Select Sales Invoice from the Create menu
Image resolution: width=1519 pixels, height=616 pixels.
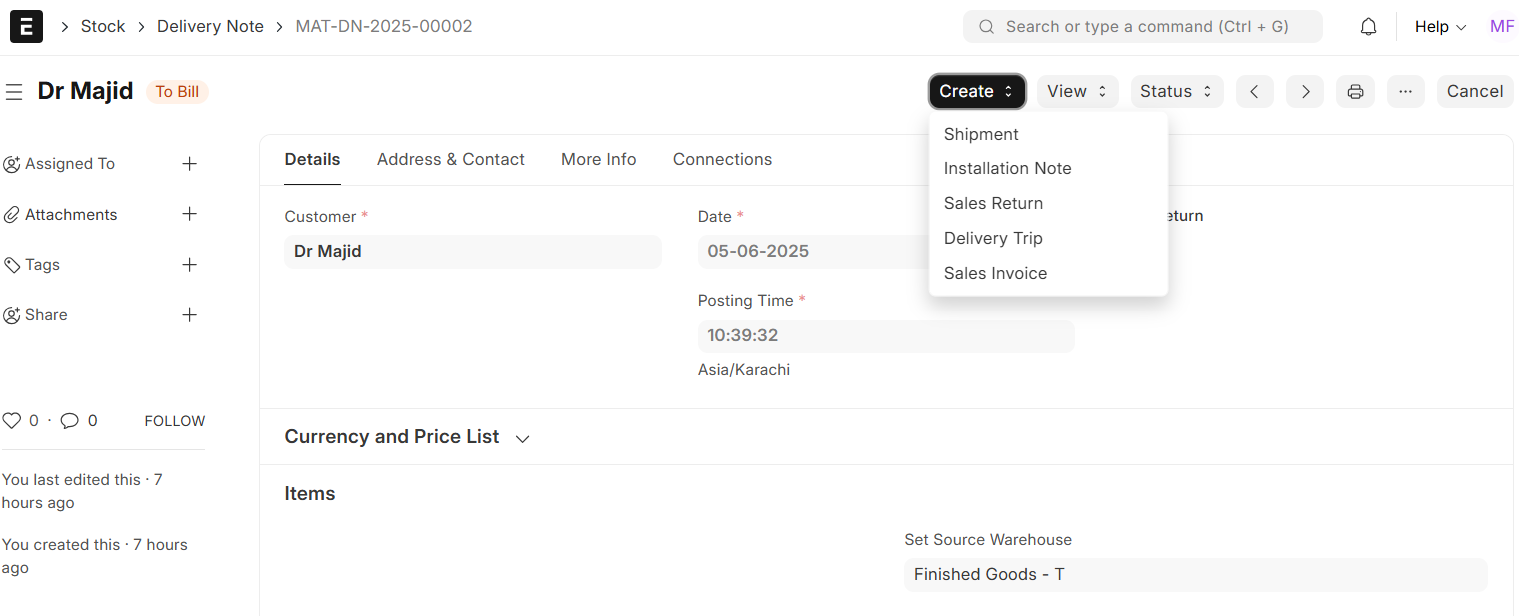tap(995, 272)
